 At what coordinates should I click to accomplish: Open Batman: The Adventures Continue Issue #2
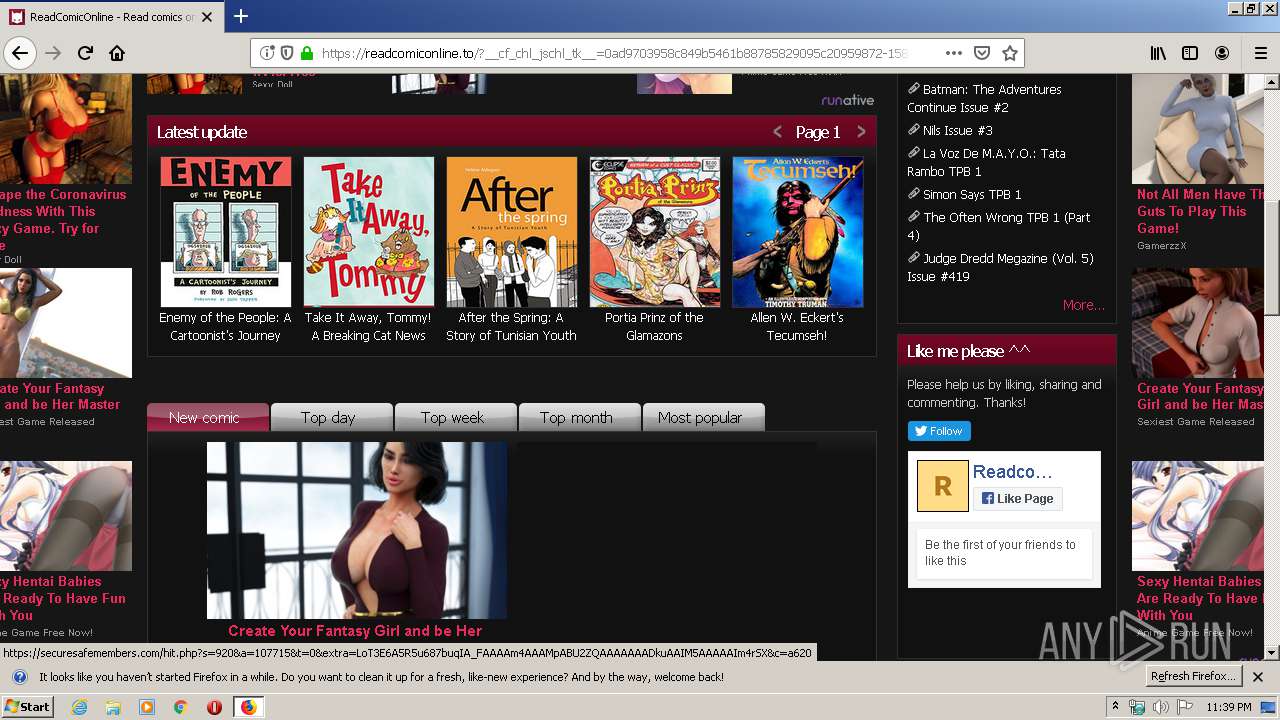[985, 98]
